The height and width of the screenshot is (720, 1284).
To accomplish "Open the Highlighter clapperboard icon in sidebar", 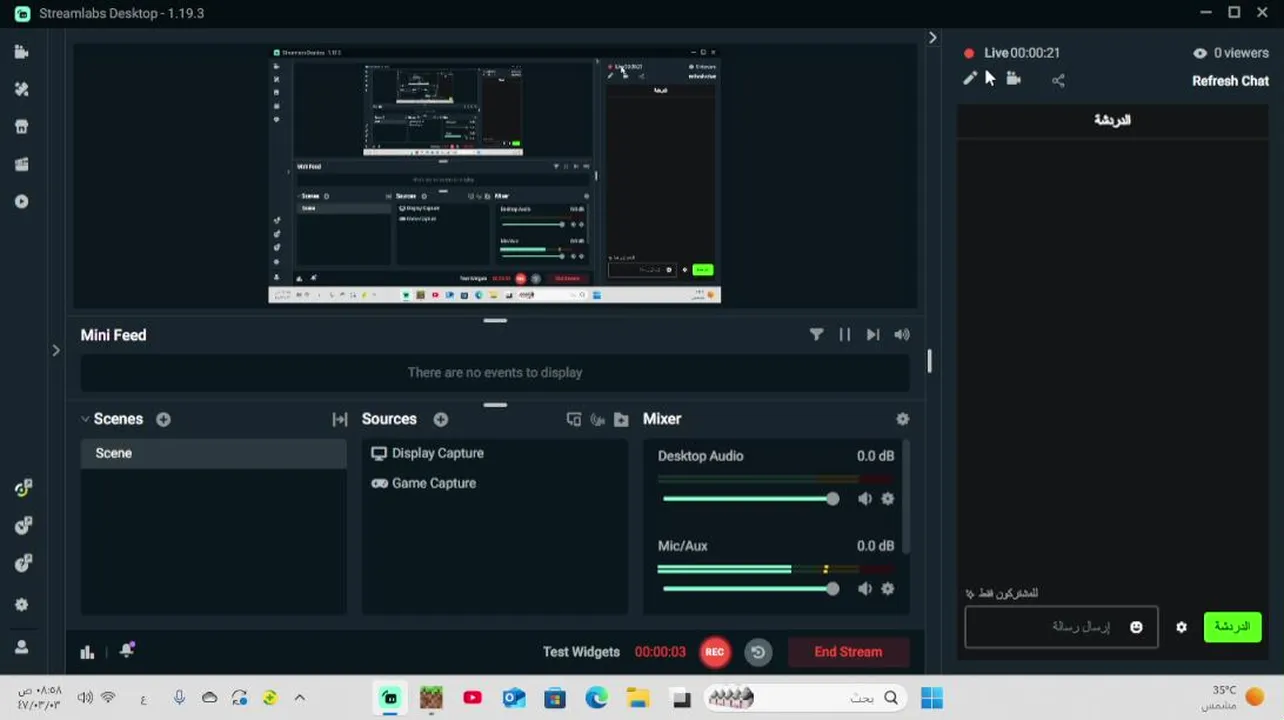I will click(x=22, y=164).
